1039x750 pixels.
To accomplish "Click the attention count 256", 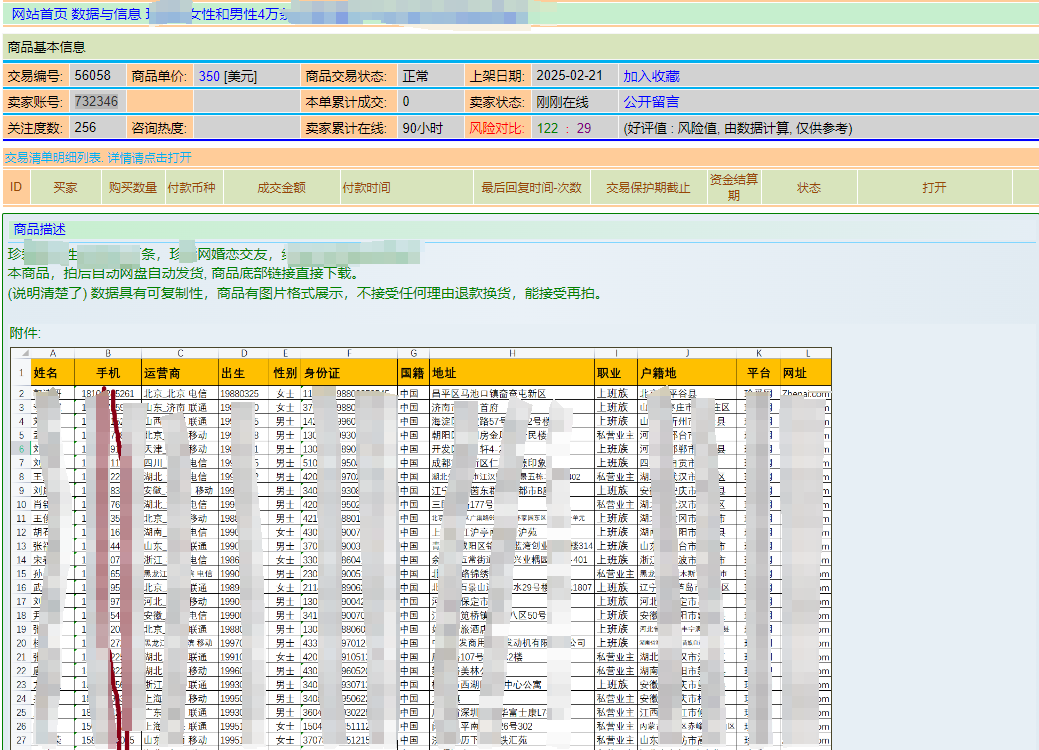I will point(85,127).
